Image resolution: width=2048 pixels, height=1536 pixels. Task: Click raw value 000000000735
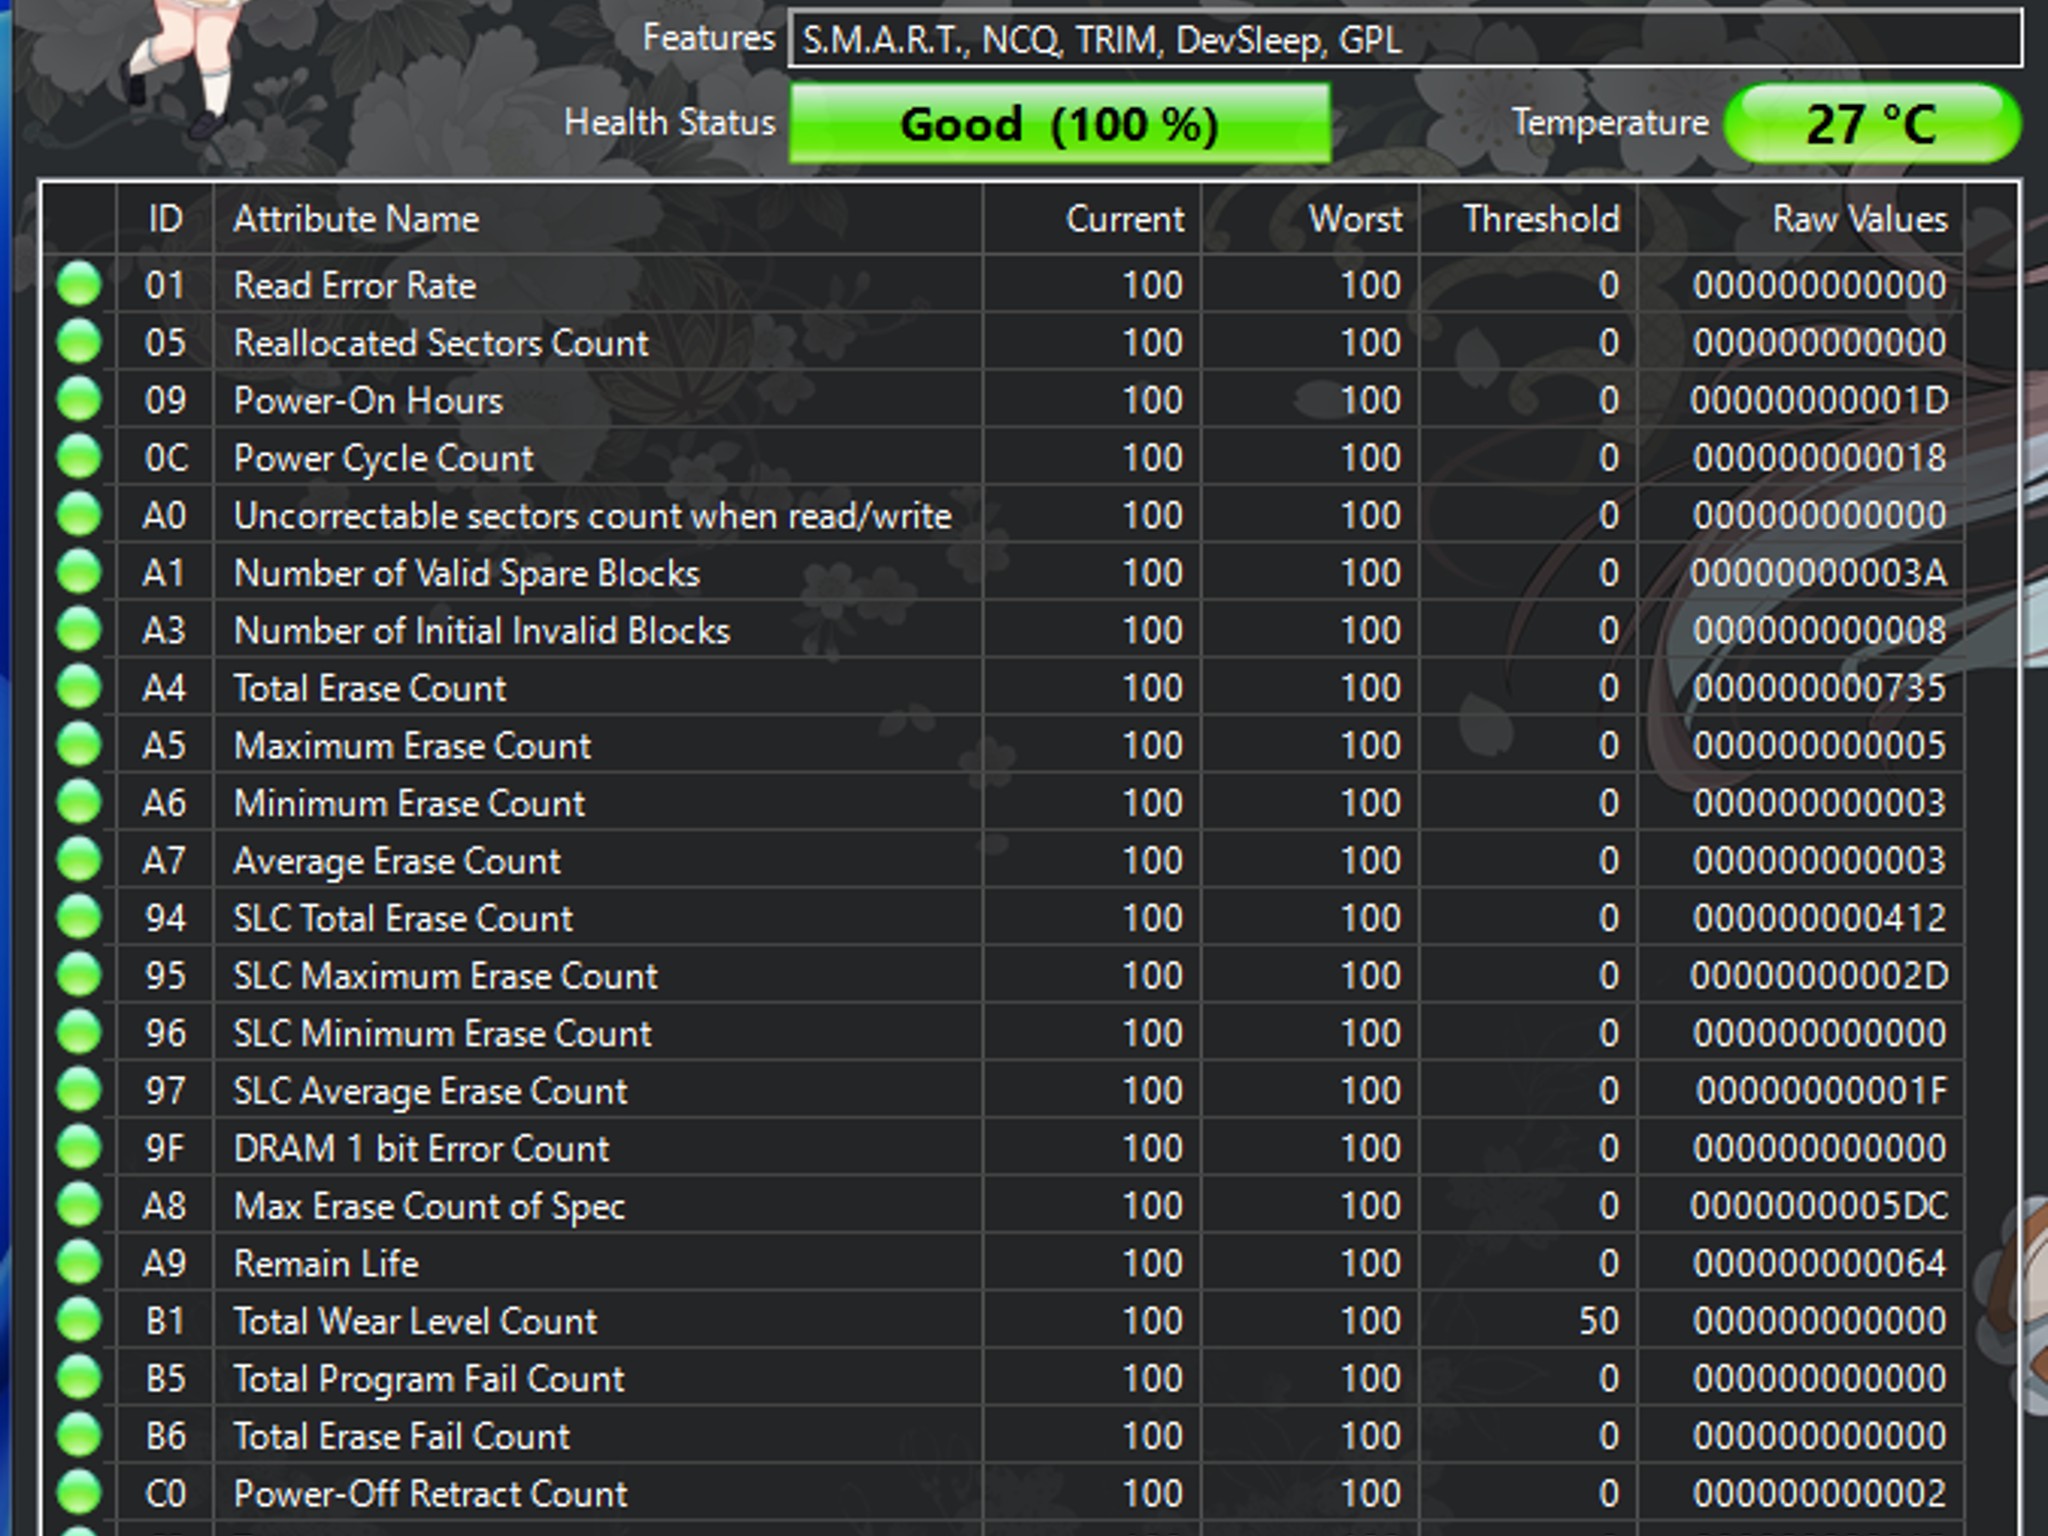click(1819, 688)
